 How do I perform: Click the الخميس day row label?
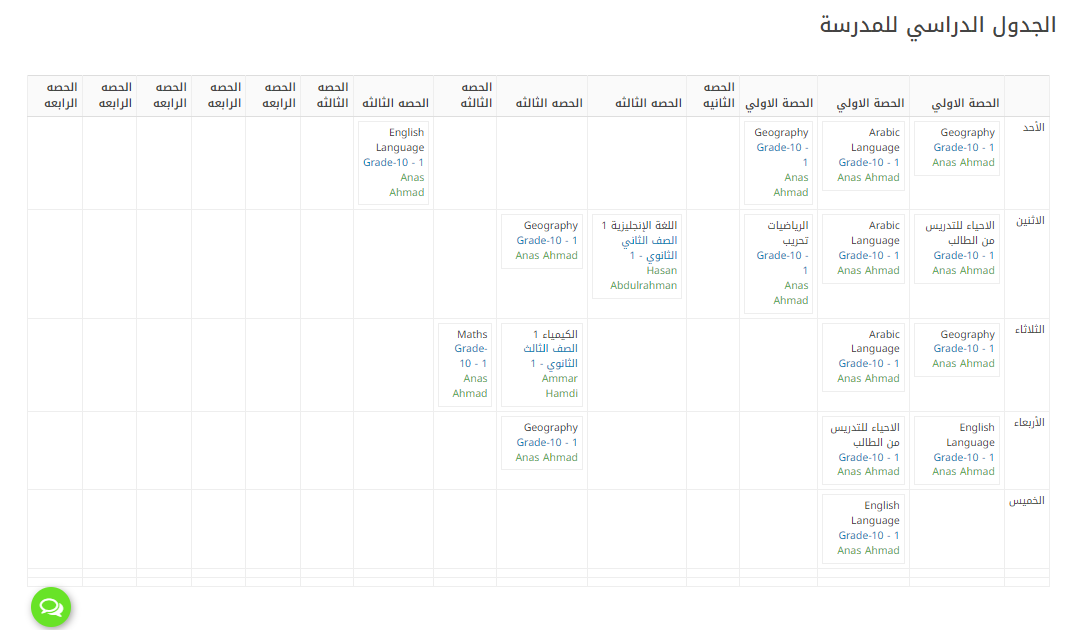click(x=1026, y=501)
